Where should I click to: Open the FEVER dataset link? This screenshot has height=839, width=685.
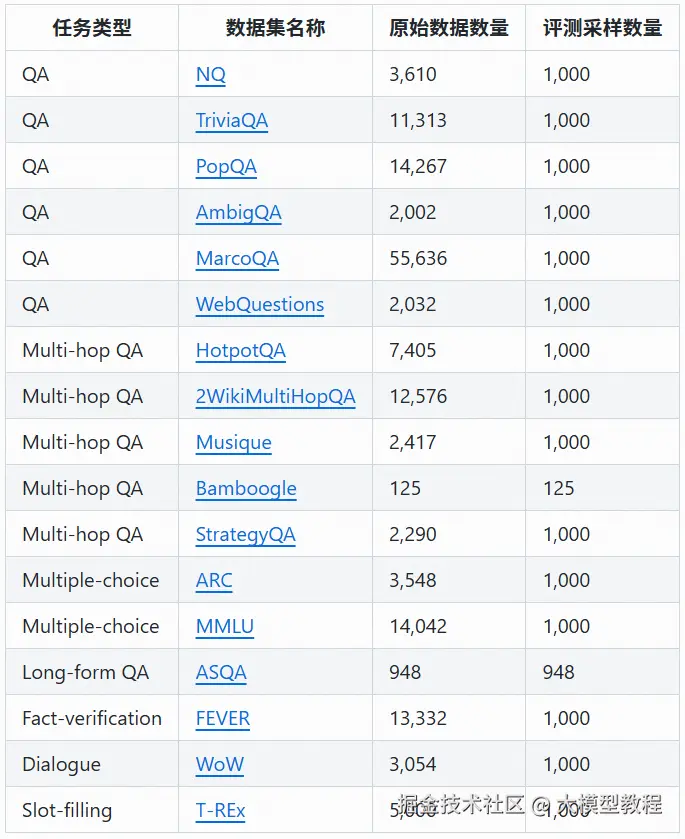pyautogui.click(x=223, y=719)
